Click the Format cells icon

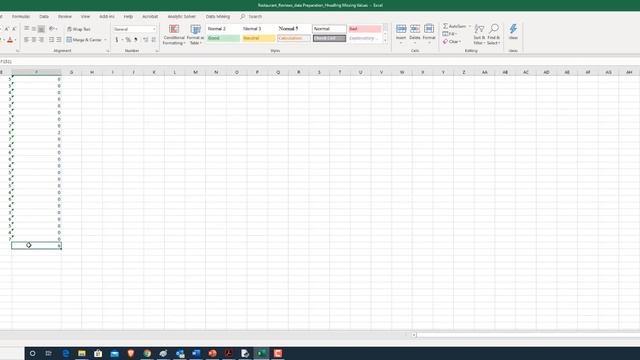pos(429,29)
